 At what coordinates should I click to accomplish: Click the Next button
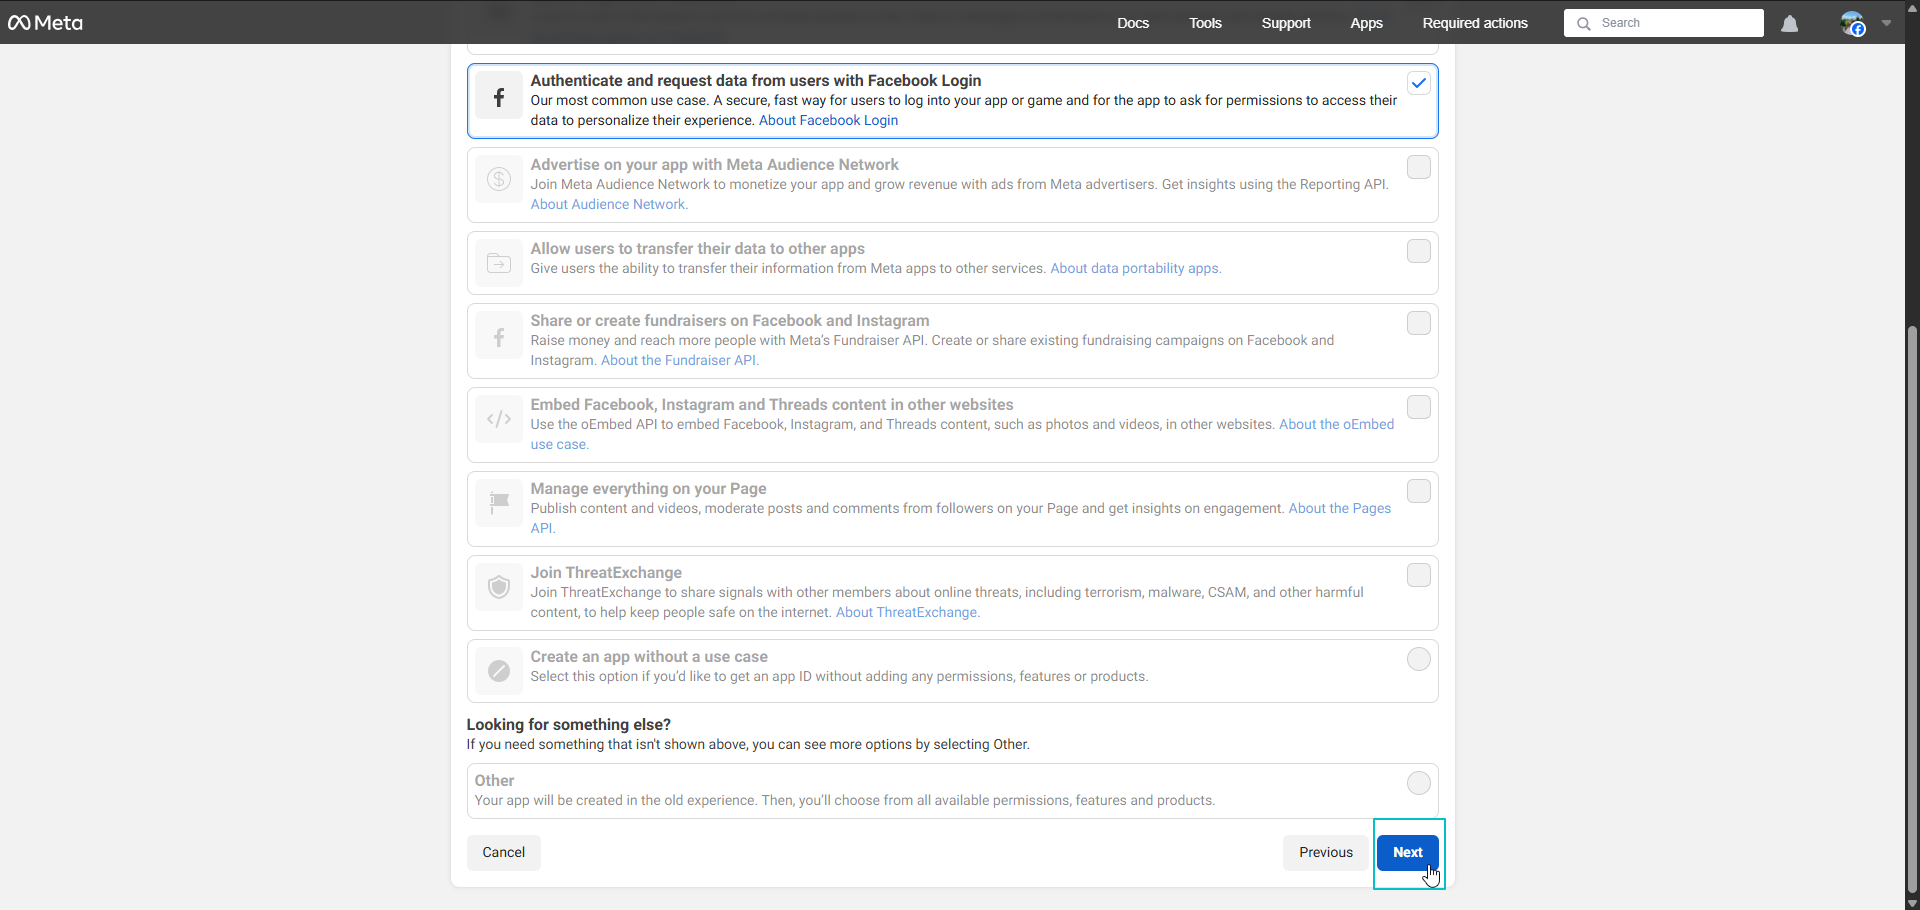(x=1407, y=853)
